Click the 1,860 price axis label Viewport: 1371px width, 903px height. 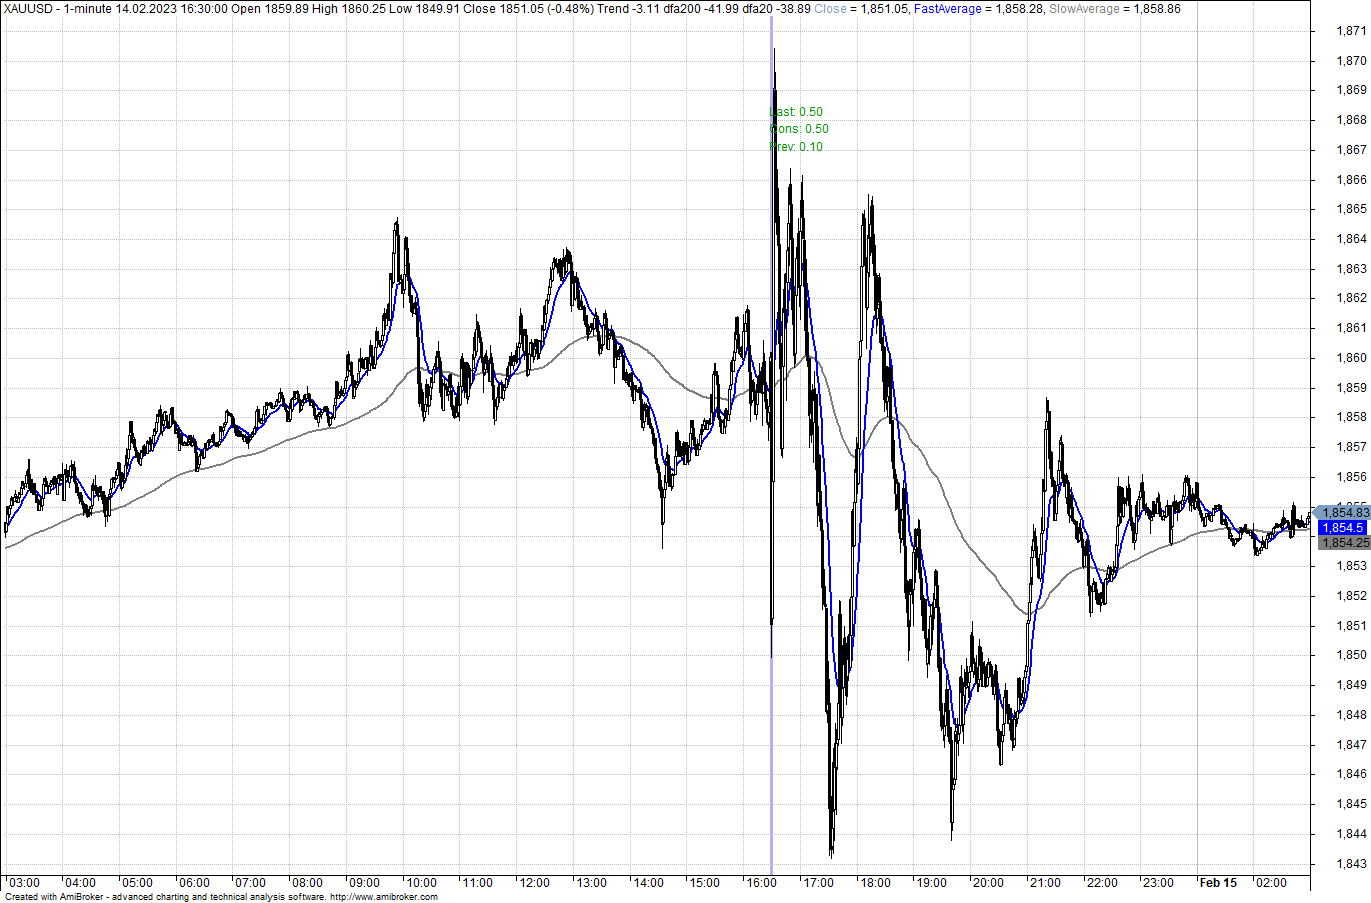coord(1352,358)
